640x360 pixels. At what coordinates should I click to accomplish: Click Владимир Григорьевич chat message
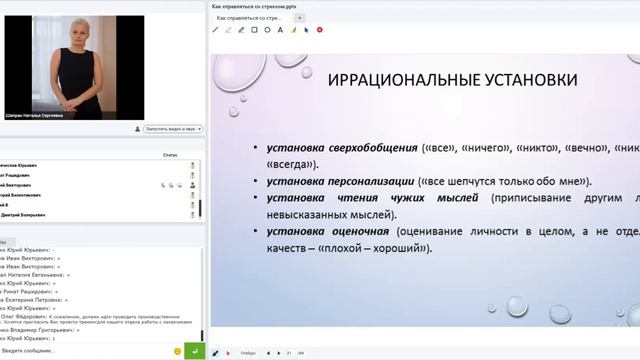(x=40, y=330)
